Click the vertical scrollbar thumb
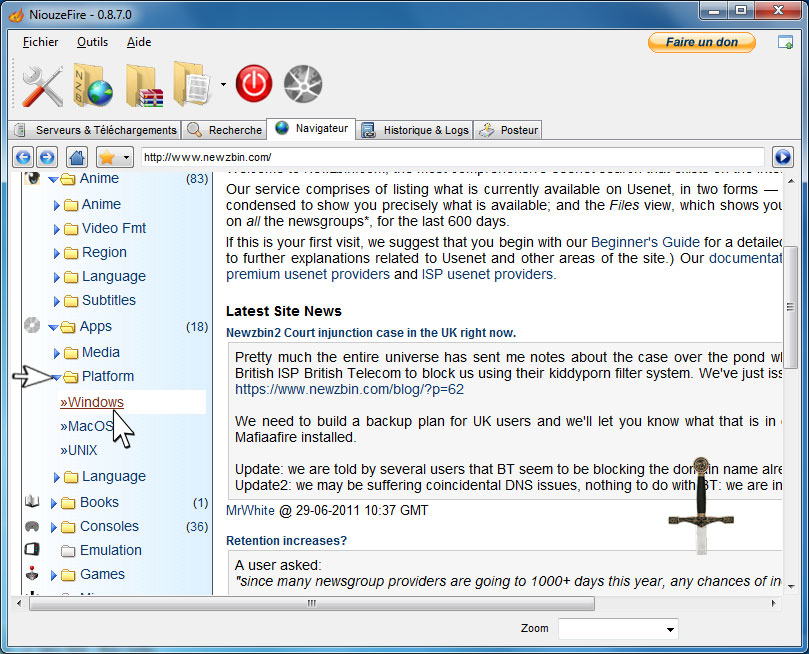Image resolution: width=809 pixels, height=654 pixels. tap(790, 306)
